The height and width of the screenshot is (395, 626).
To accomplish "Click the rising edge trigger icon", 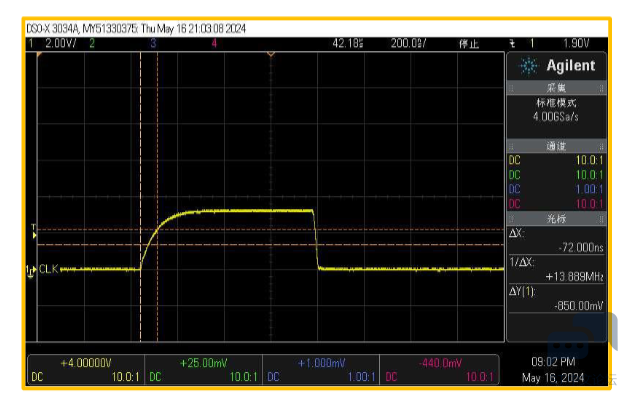I will (x=513, y=44).
